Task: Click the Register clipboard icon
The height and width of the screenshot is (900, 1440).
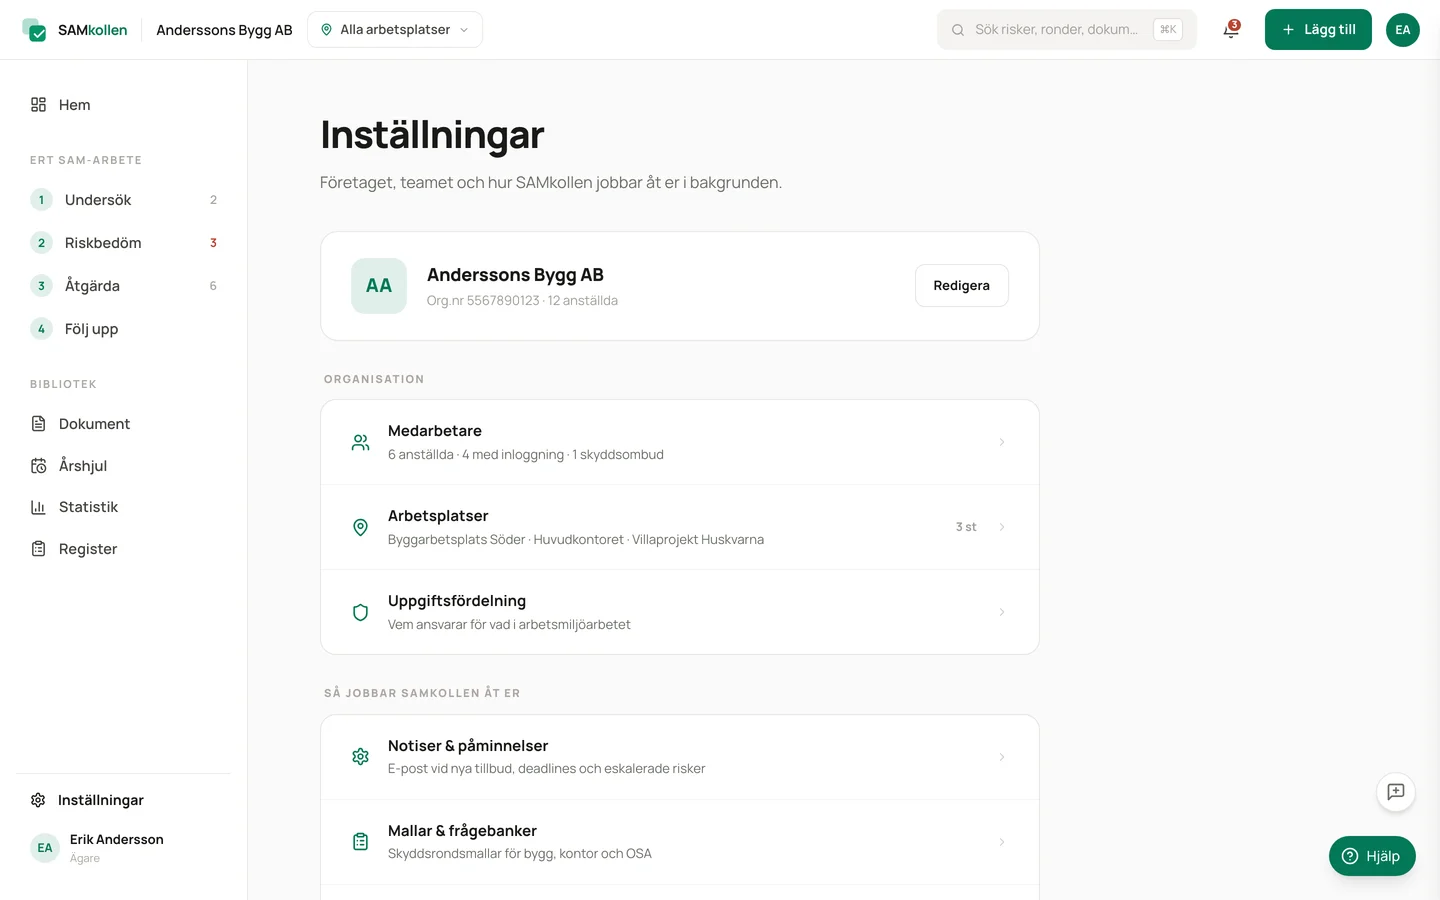Action: click(38, 549)
